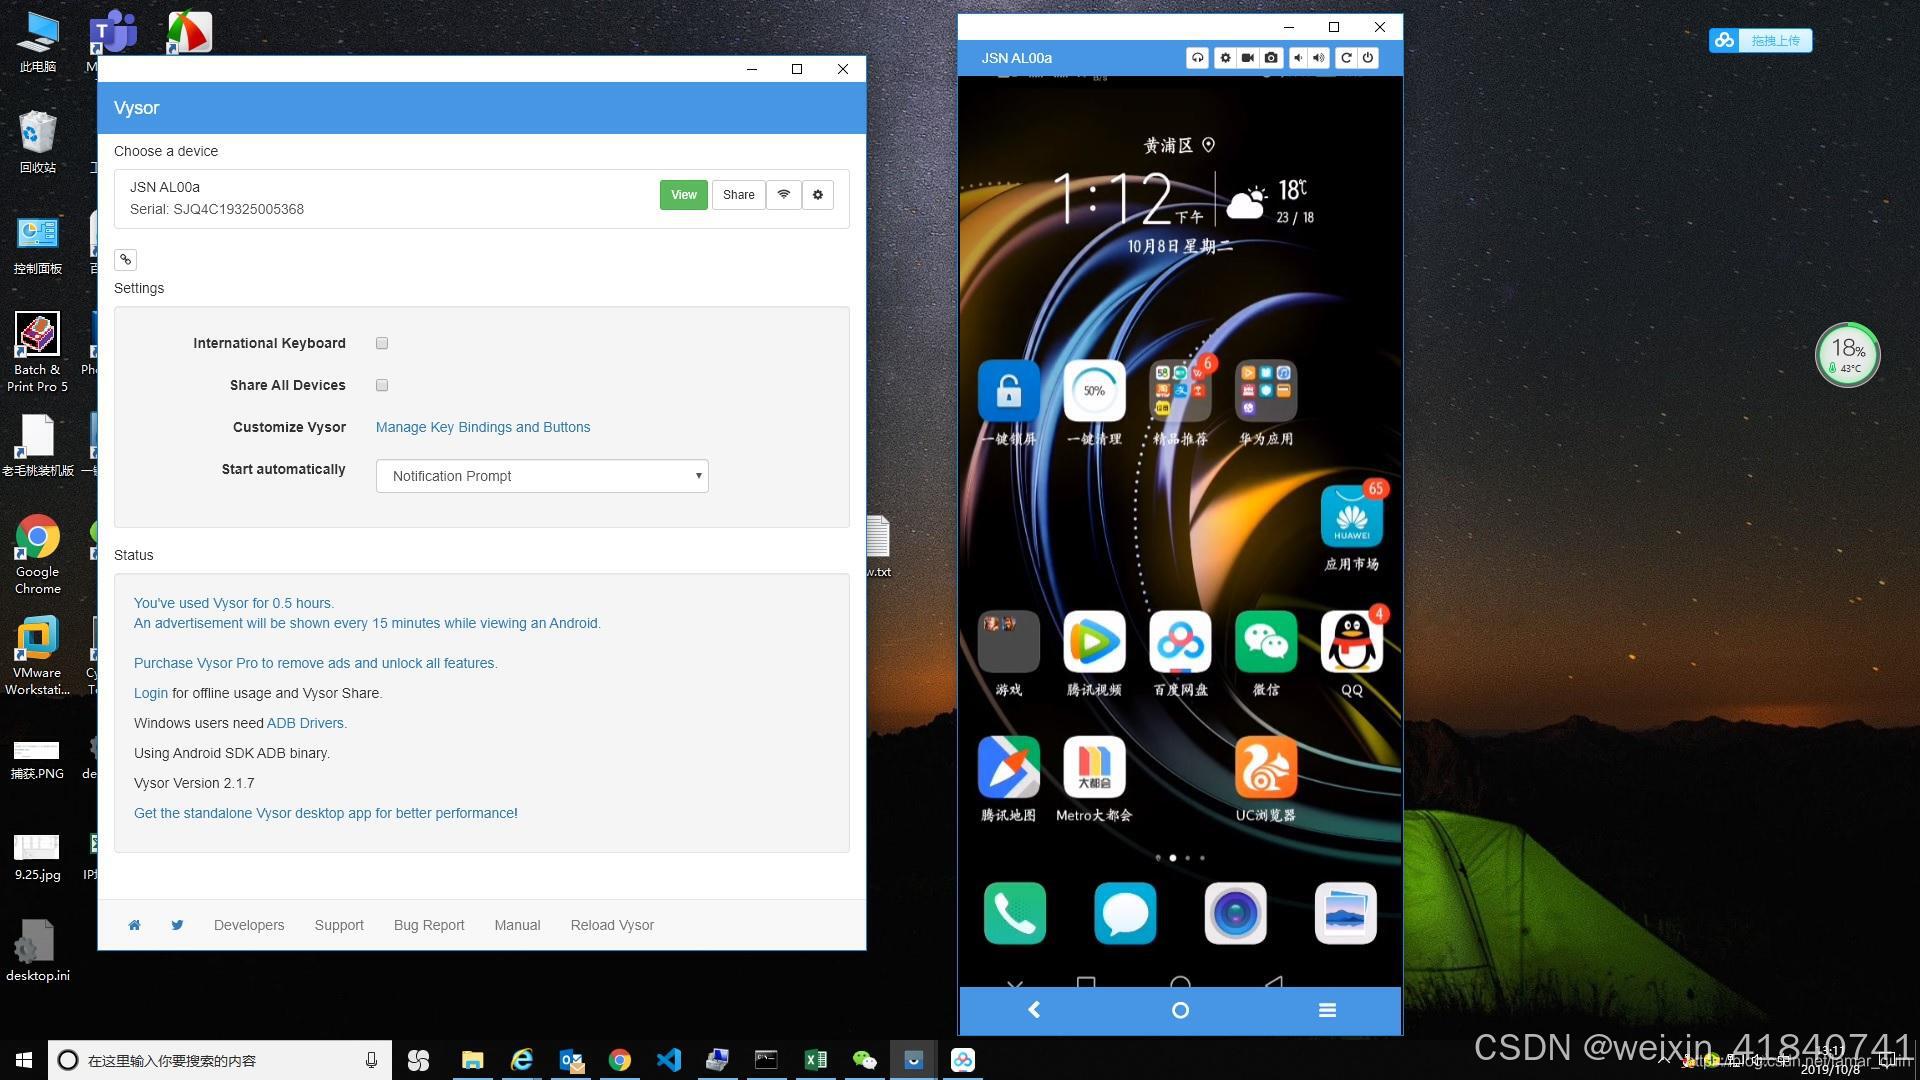Click the Share button for the device
The height and width of the screenshot is (1080, 1920).
[738, 195]
